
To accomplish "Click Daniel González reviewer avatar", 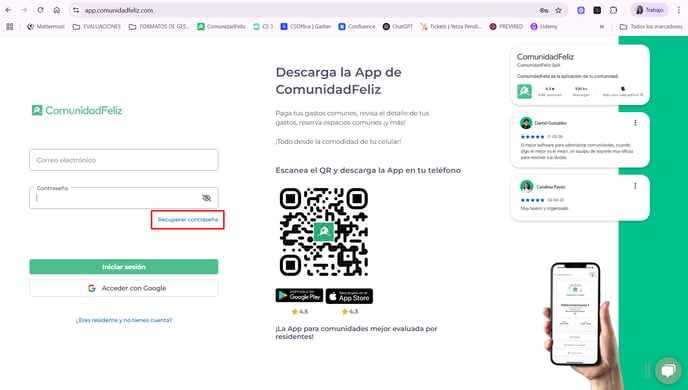I will 526,123.
